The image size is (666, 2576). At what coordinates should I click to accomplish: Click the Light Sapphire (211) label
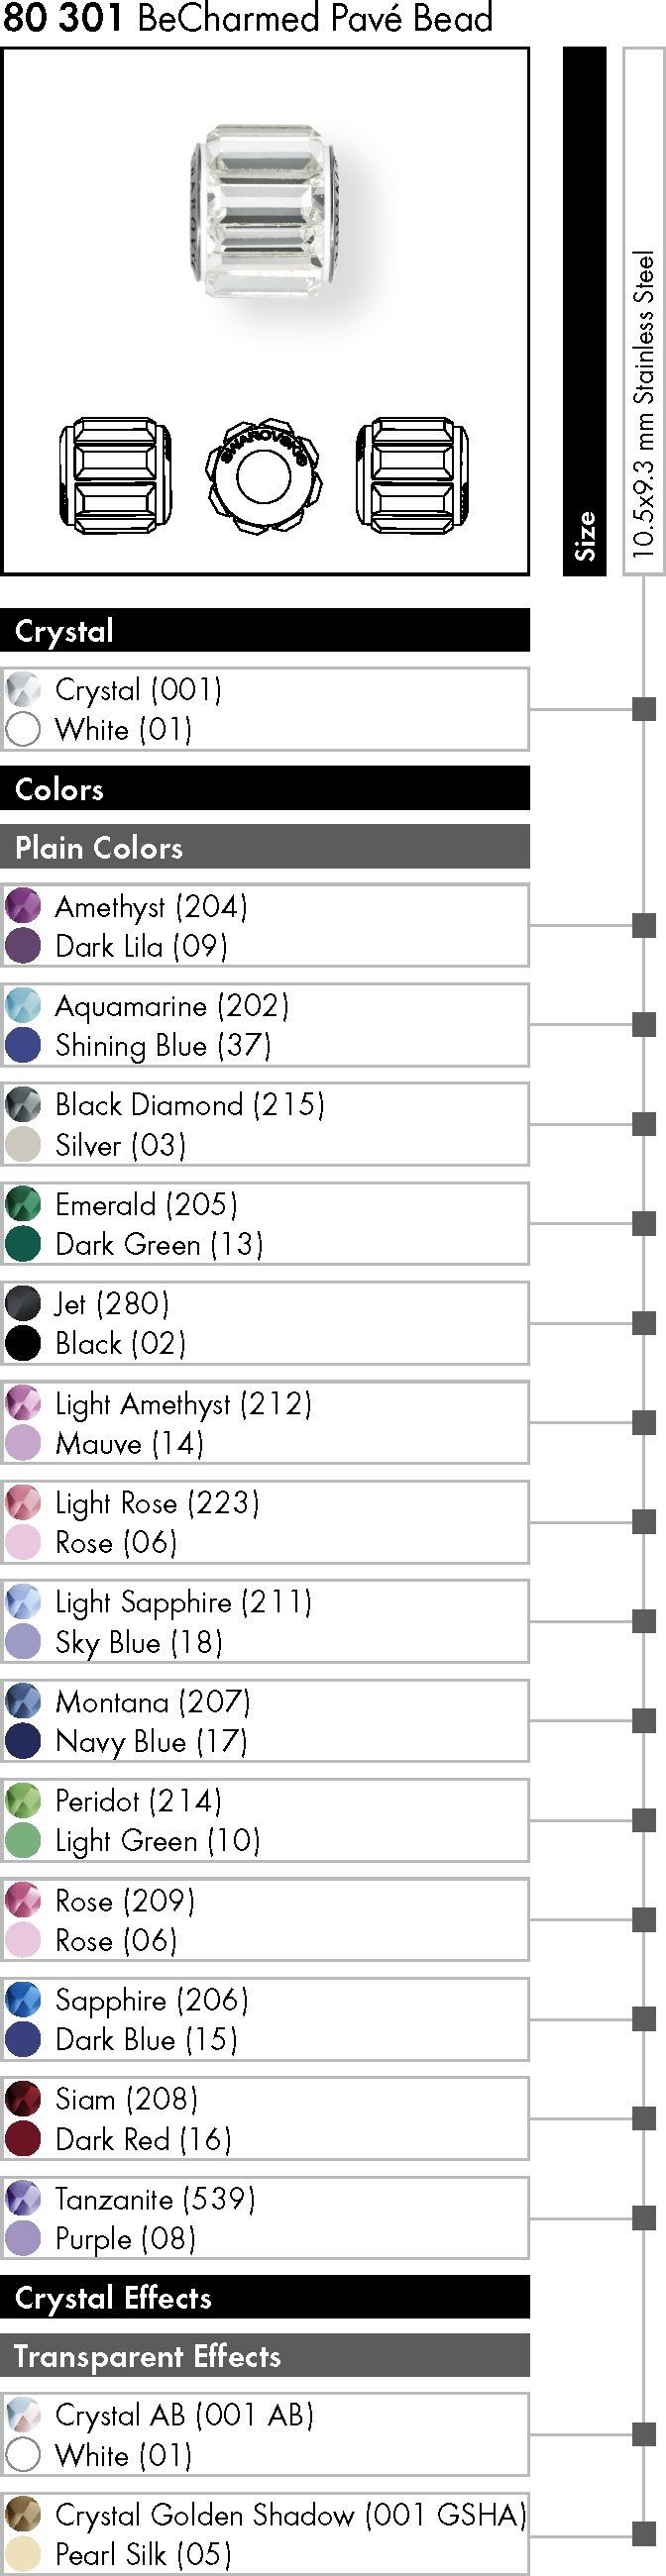pos(183,1602)
